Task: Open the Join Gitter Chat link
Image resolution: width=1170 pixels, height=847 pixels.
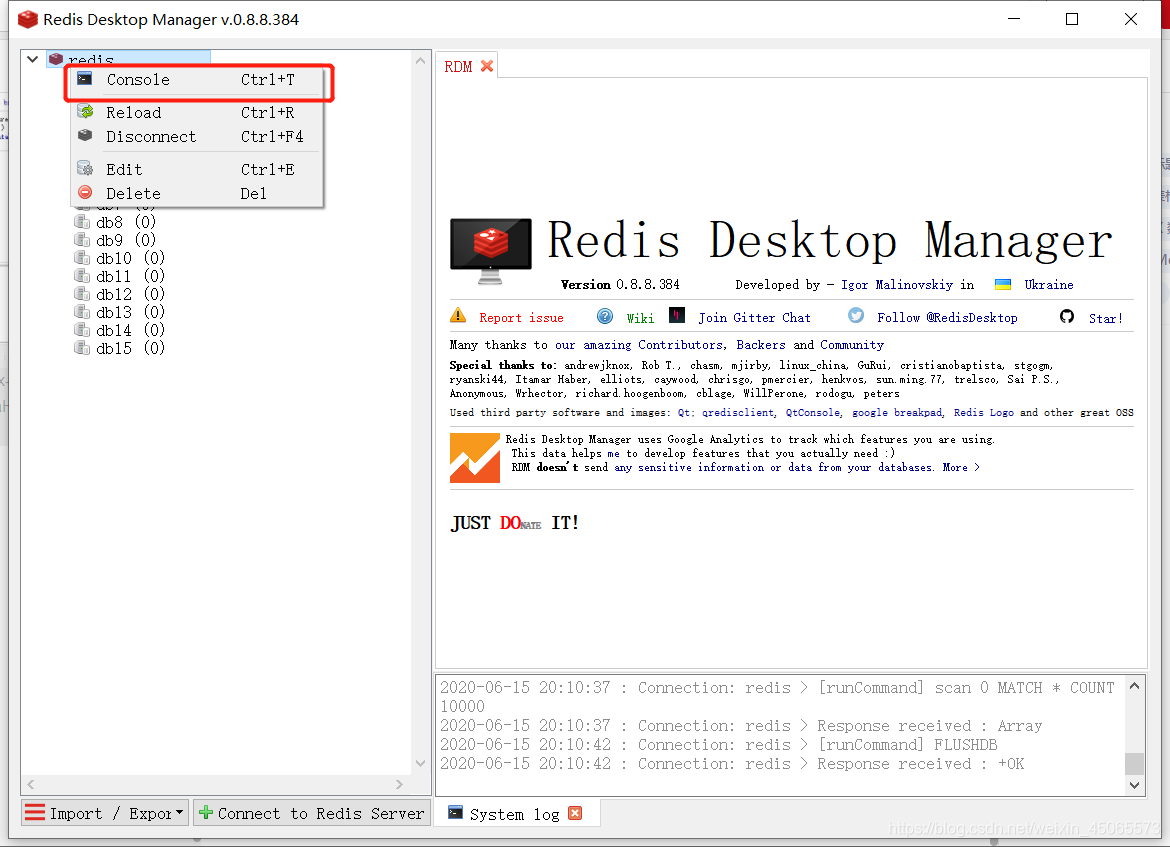Action: 754,318
